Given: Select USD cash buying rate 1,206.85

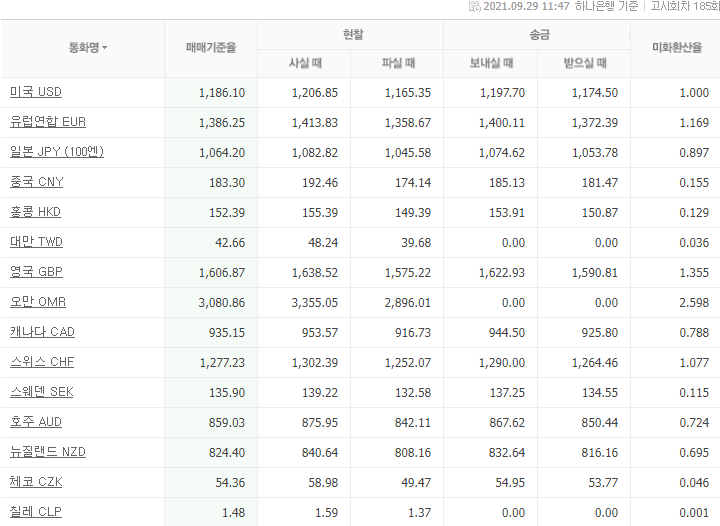Looking at the screenshot, I should point(315,93).
